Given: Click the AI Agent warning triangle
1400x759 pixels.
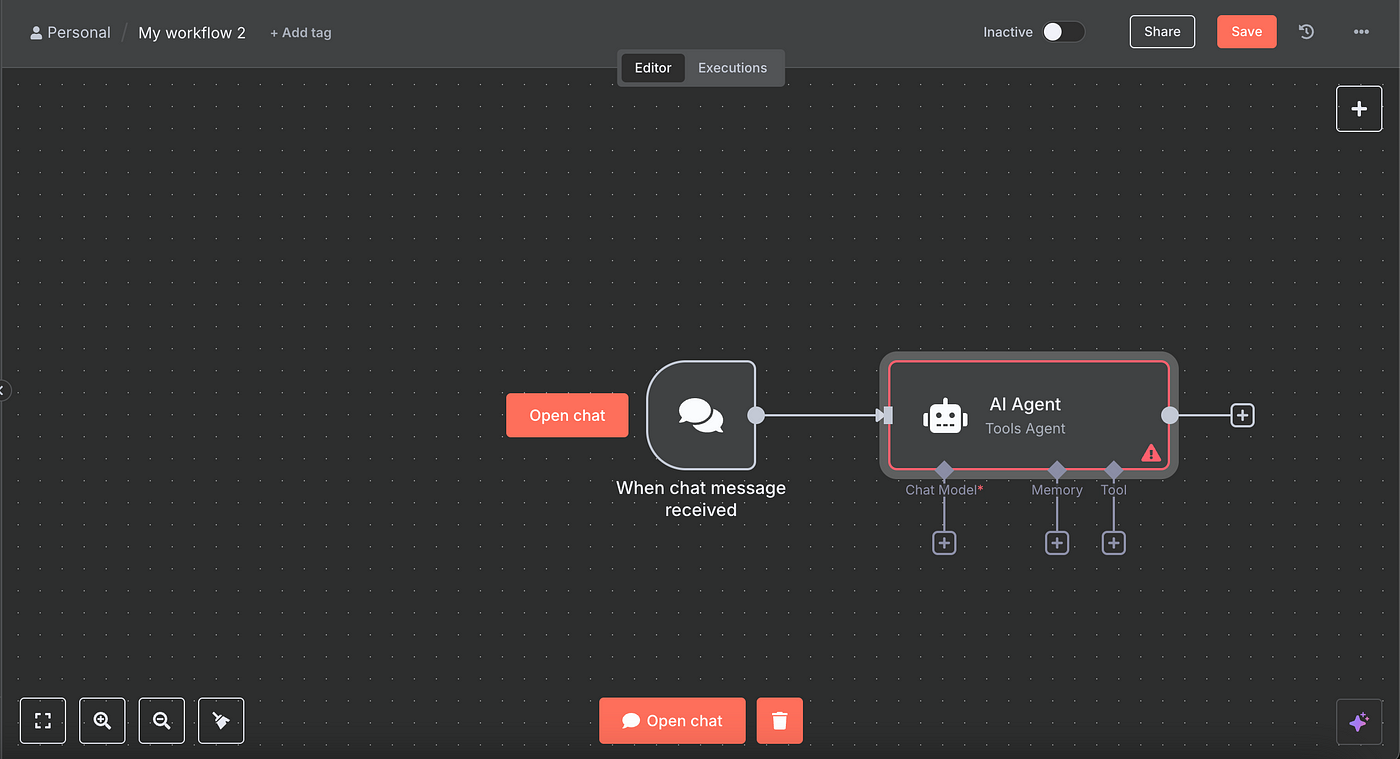Looking at the screenshot, I should tap(1151, 453).
